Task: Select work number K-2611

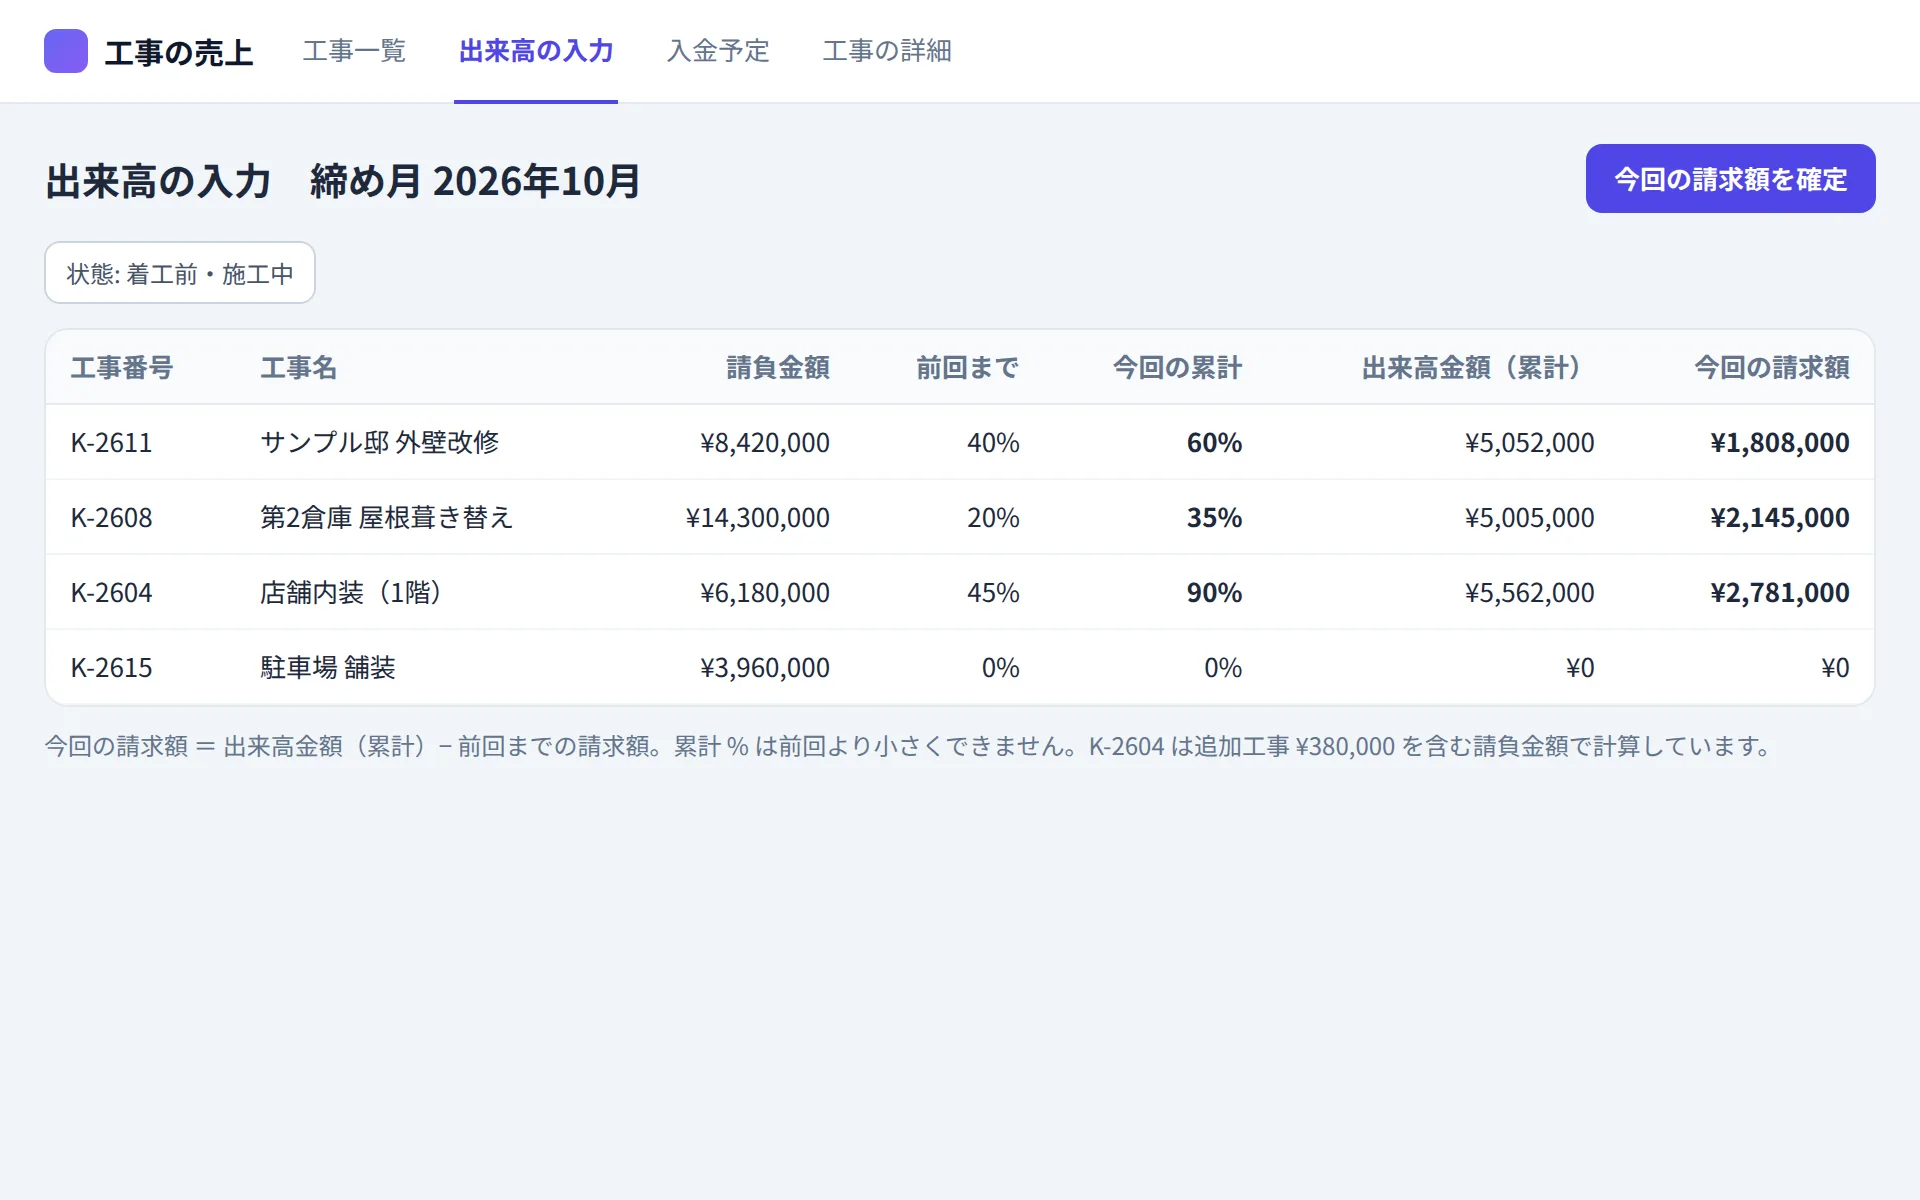Action: click(111, 443)
